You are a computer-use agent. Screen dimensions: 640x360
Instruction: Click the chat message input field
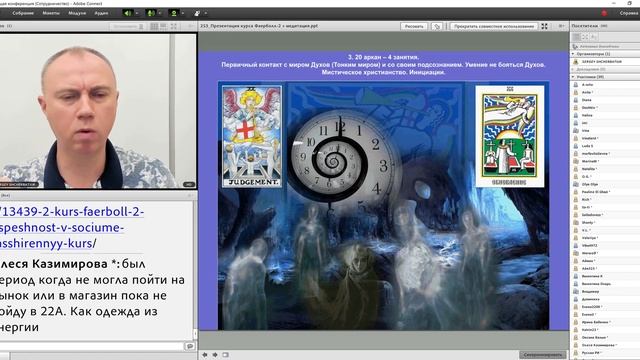pos(92,346)
